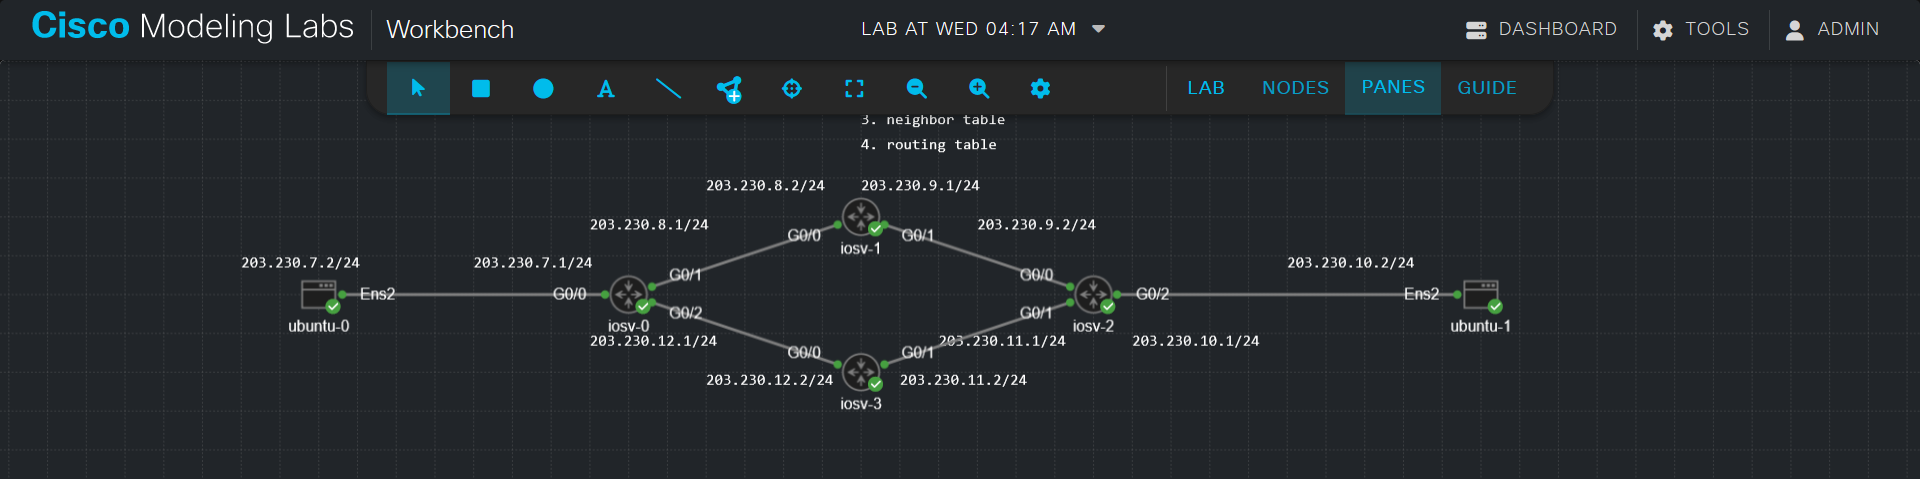The width and height of the screenshot is (1920, 479).
Task: Choose the ellipse annotation tool
Action: tap(543, 88)
